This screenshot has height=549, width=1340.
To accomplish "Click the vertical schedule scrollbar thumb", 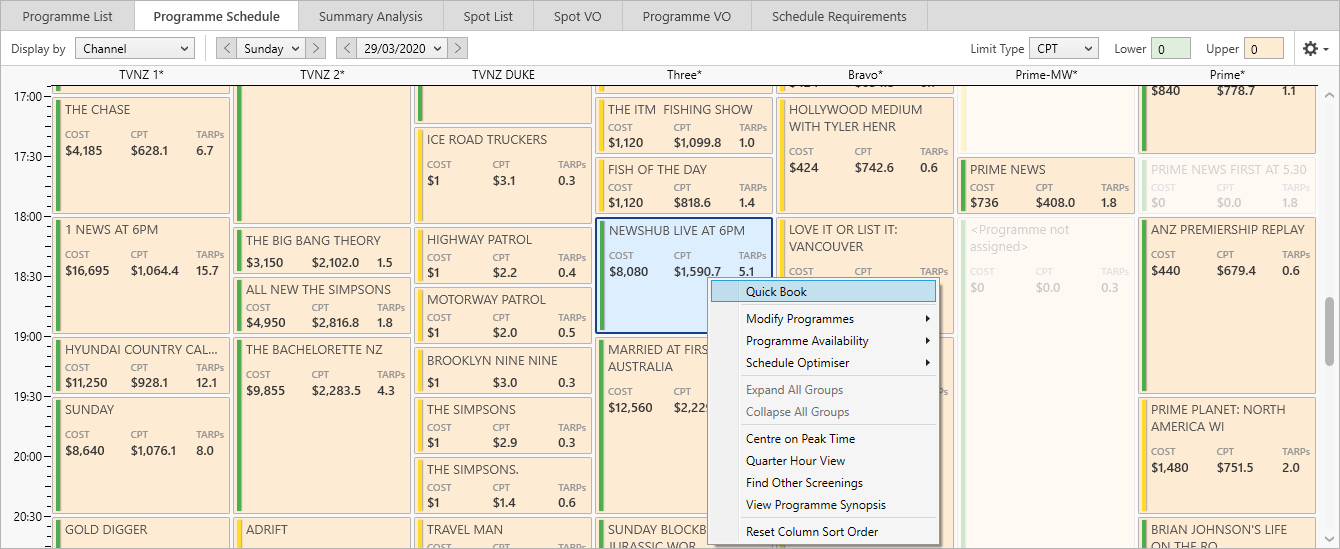I will coord(1330,333).
